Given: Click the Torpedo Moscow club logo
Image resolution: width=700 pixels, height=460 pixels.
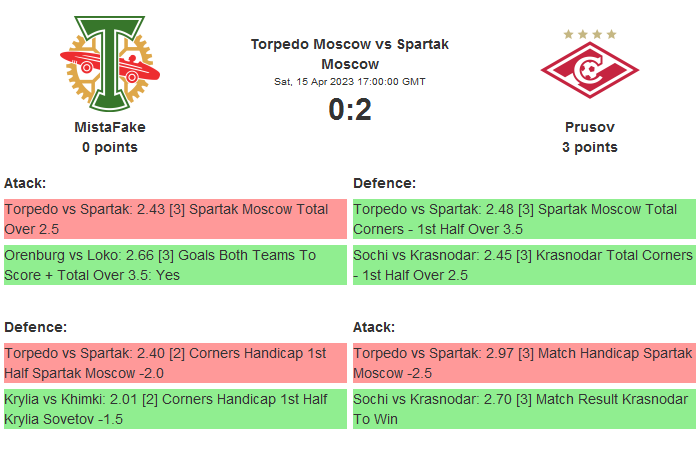Looking at the screenshot, I should coord(109,65).
